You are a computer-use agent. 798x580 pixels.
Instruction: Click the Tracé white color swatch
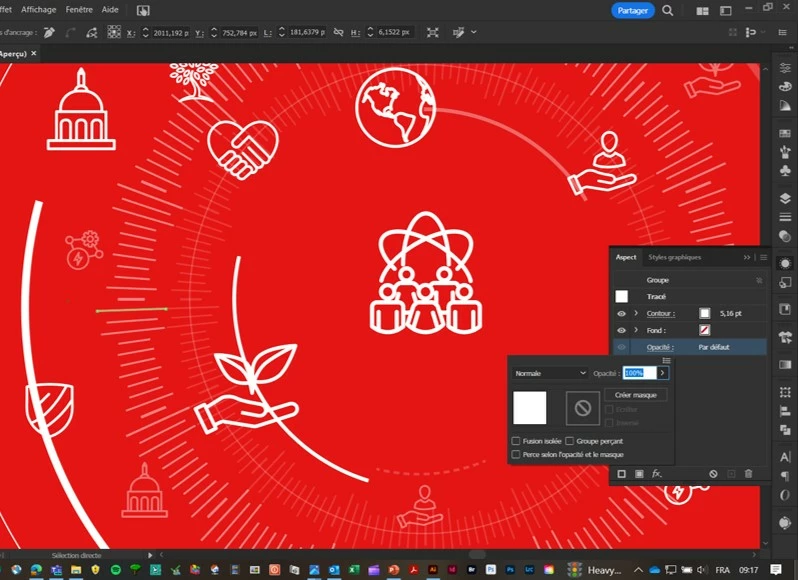(x=621, y=296)
